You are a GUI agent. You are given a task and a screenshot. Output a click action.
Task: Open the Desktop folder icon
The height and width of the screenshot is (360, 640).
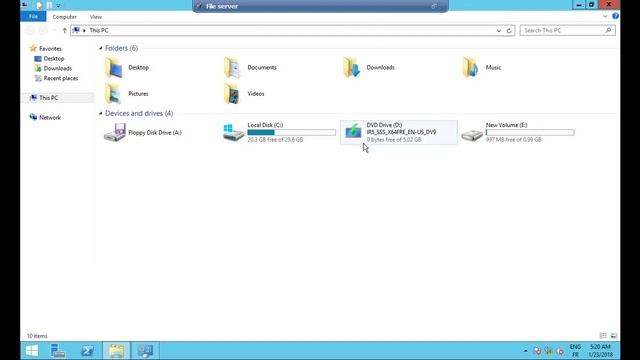pos(114,68)
